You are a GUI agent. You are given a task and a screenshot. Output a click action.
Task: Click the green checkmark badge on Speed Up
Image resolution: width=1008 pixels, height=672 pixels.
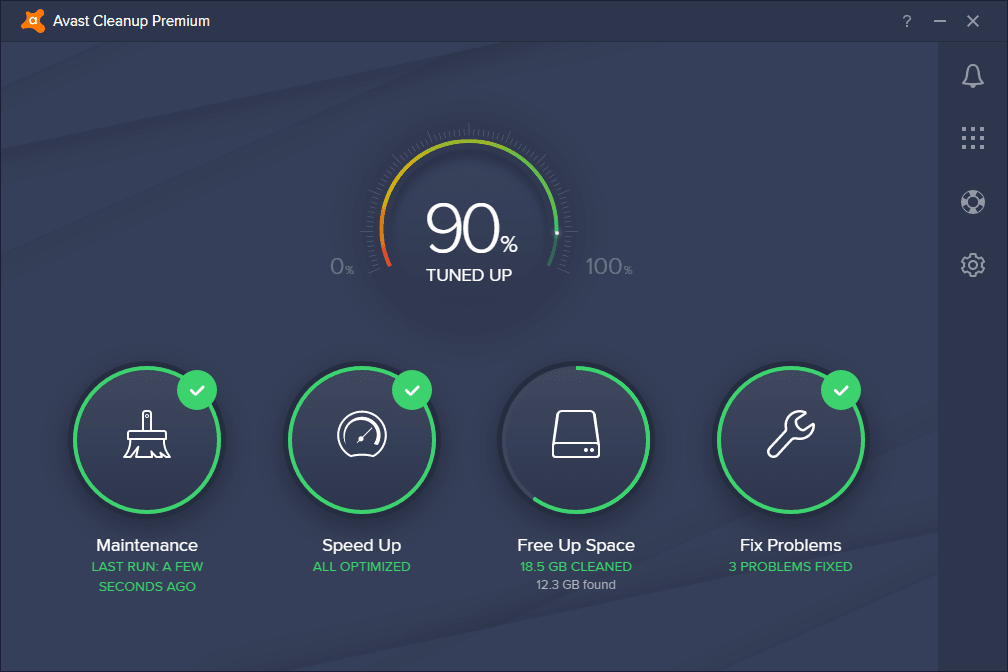(x=412, y=390)
